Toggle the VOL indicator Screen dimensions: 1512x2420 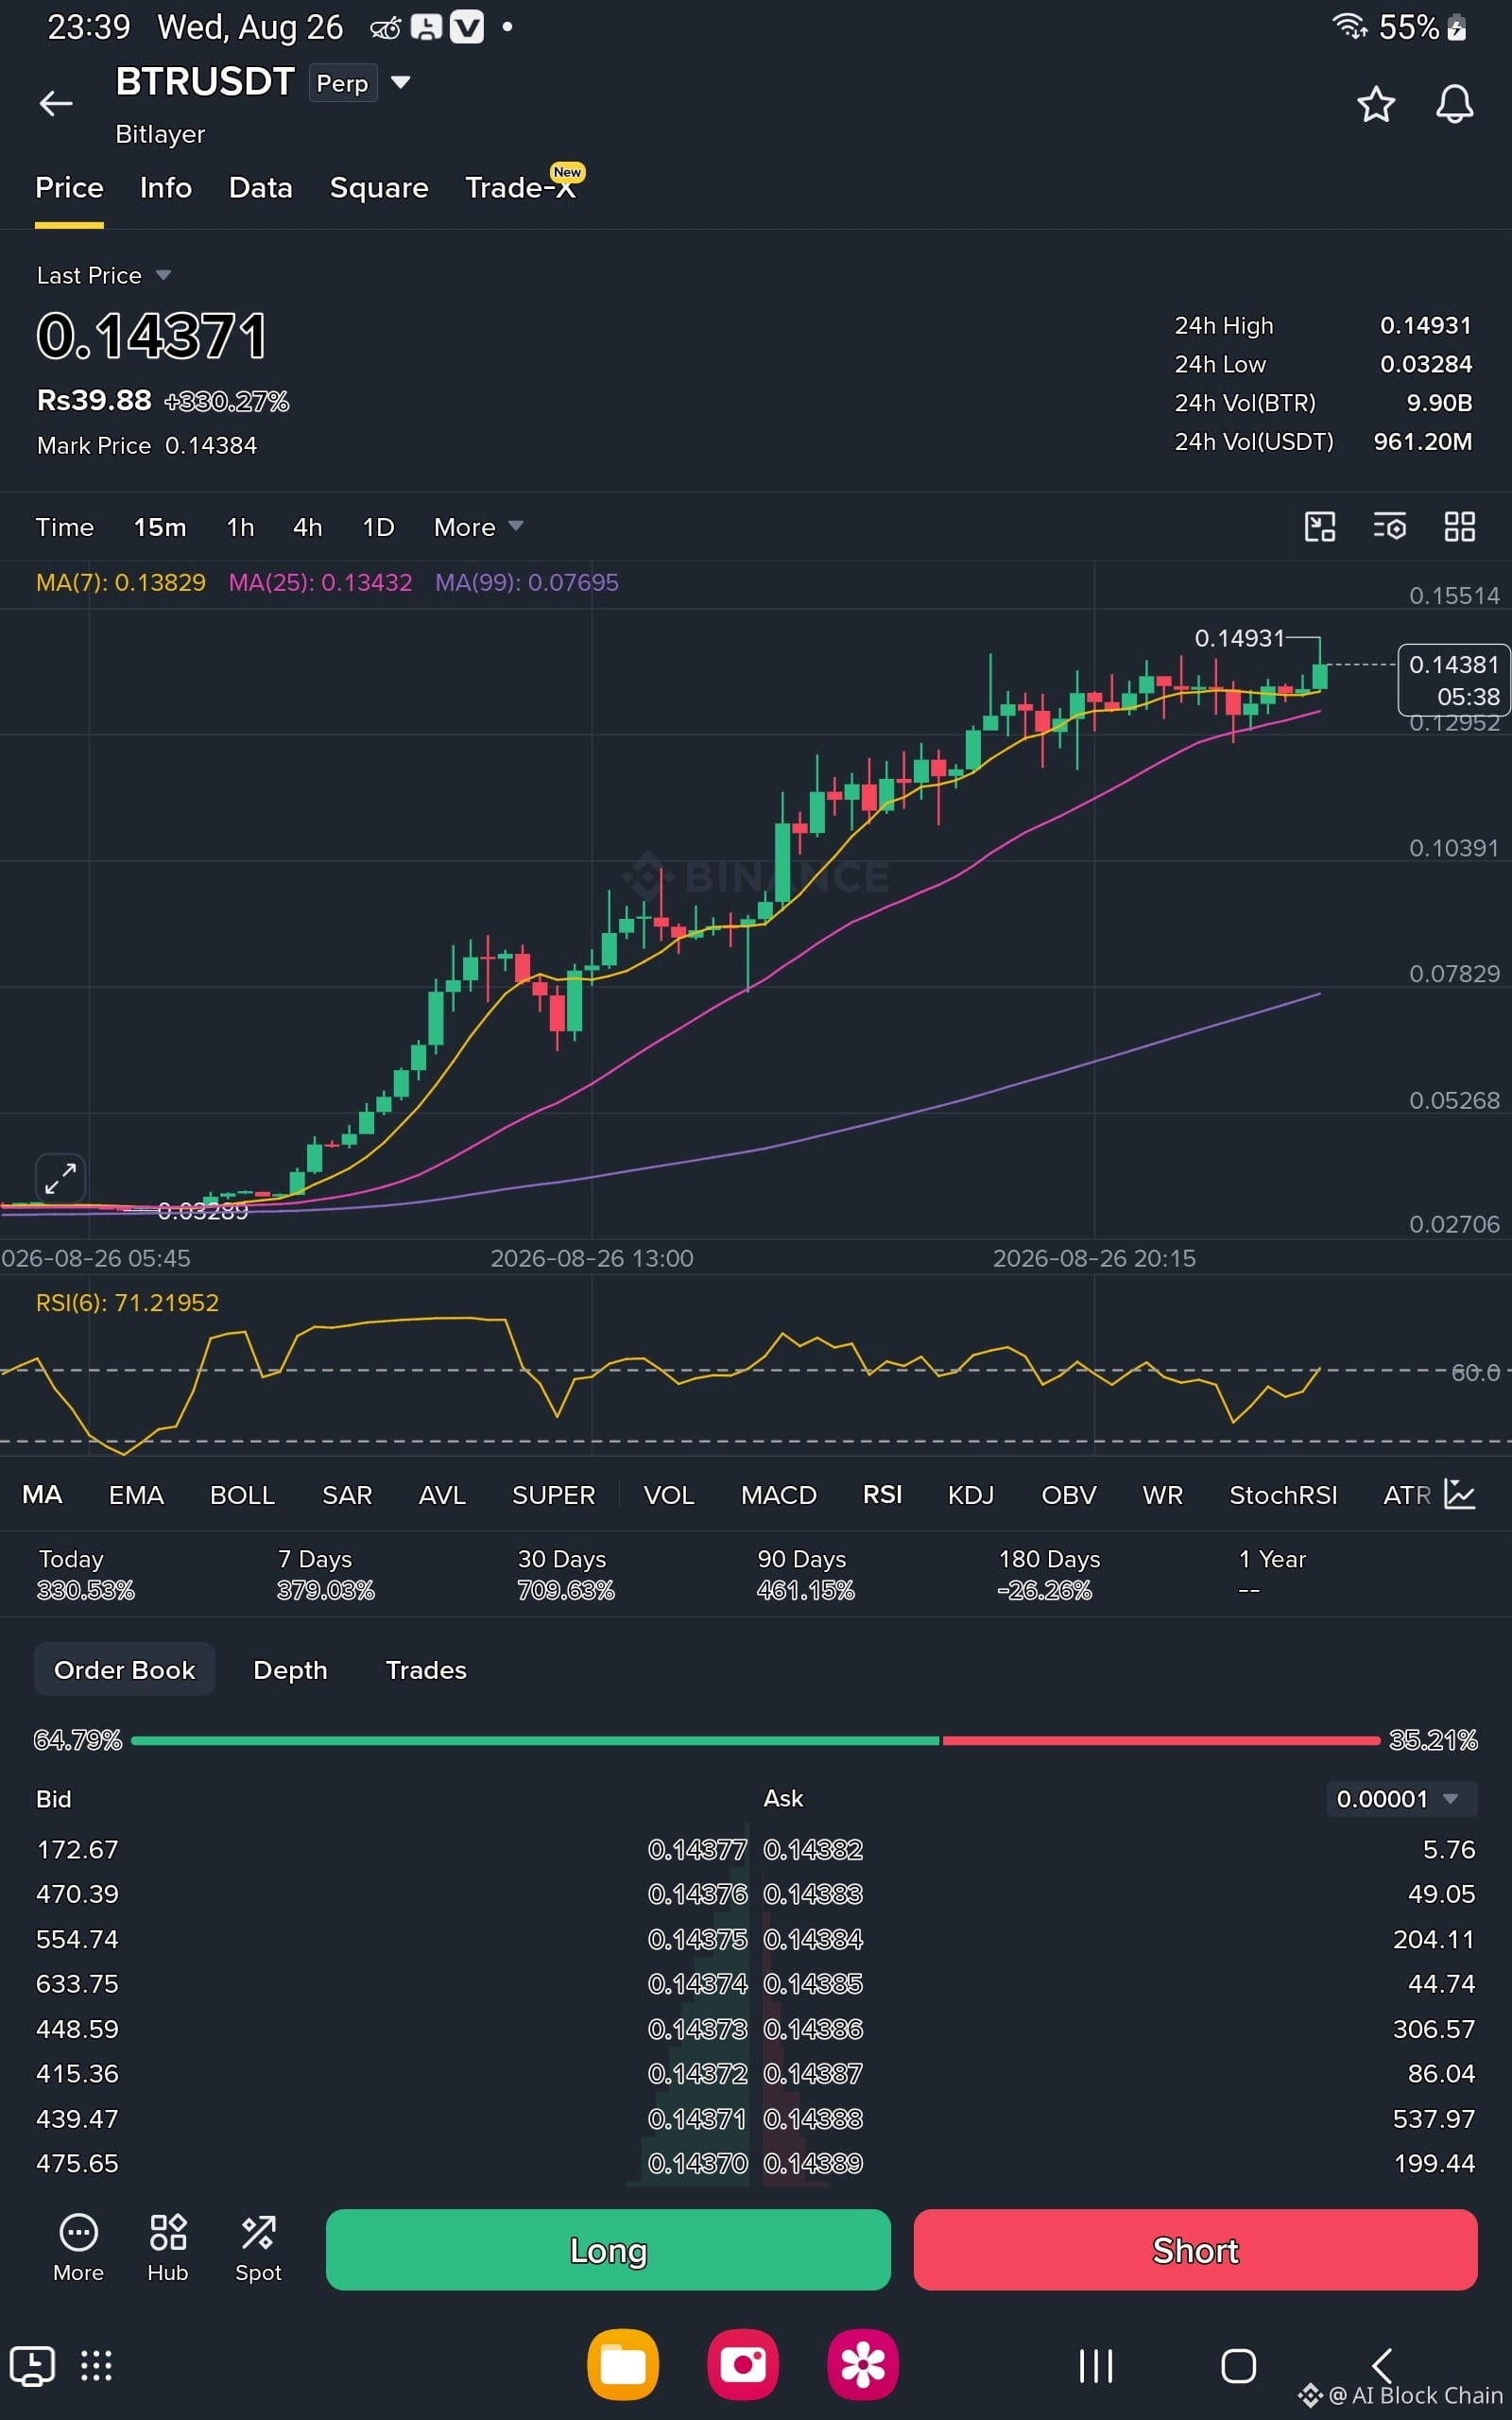click(x=669, y=1495)
